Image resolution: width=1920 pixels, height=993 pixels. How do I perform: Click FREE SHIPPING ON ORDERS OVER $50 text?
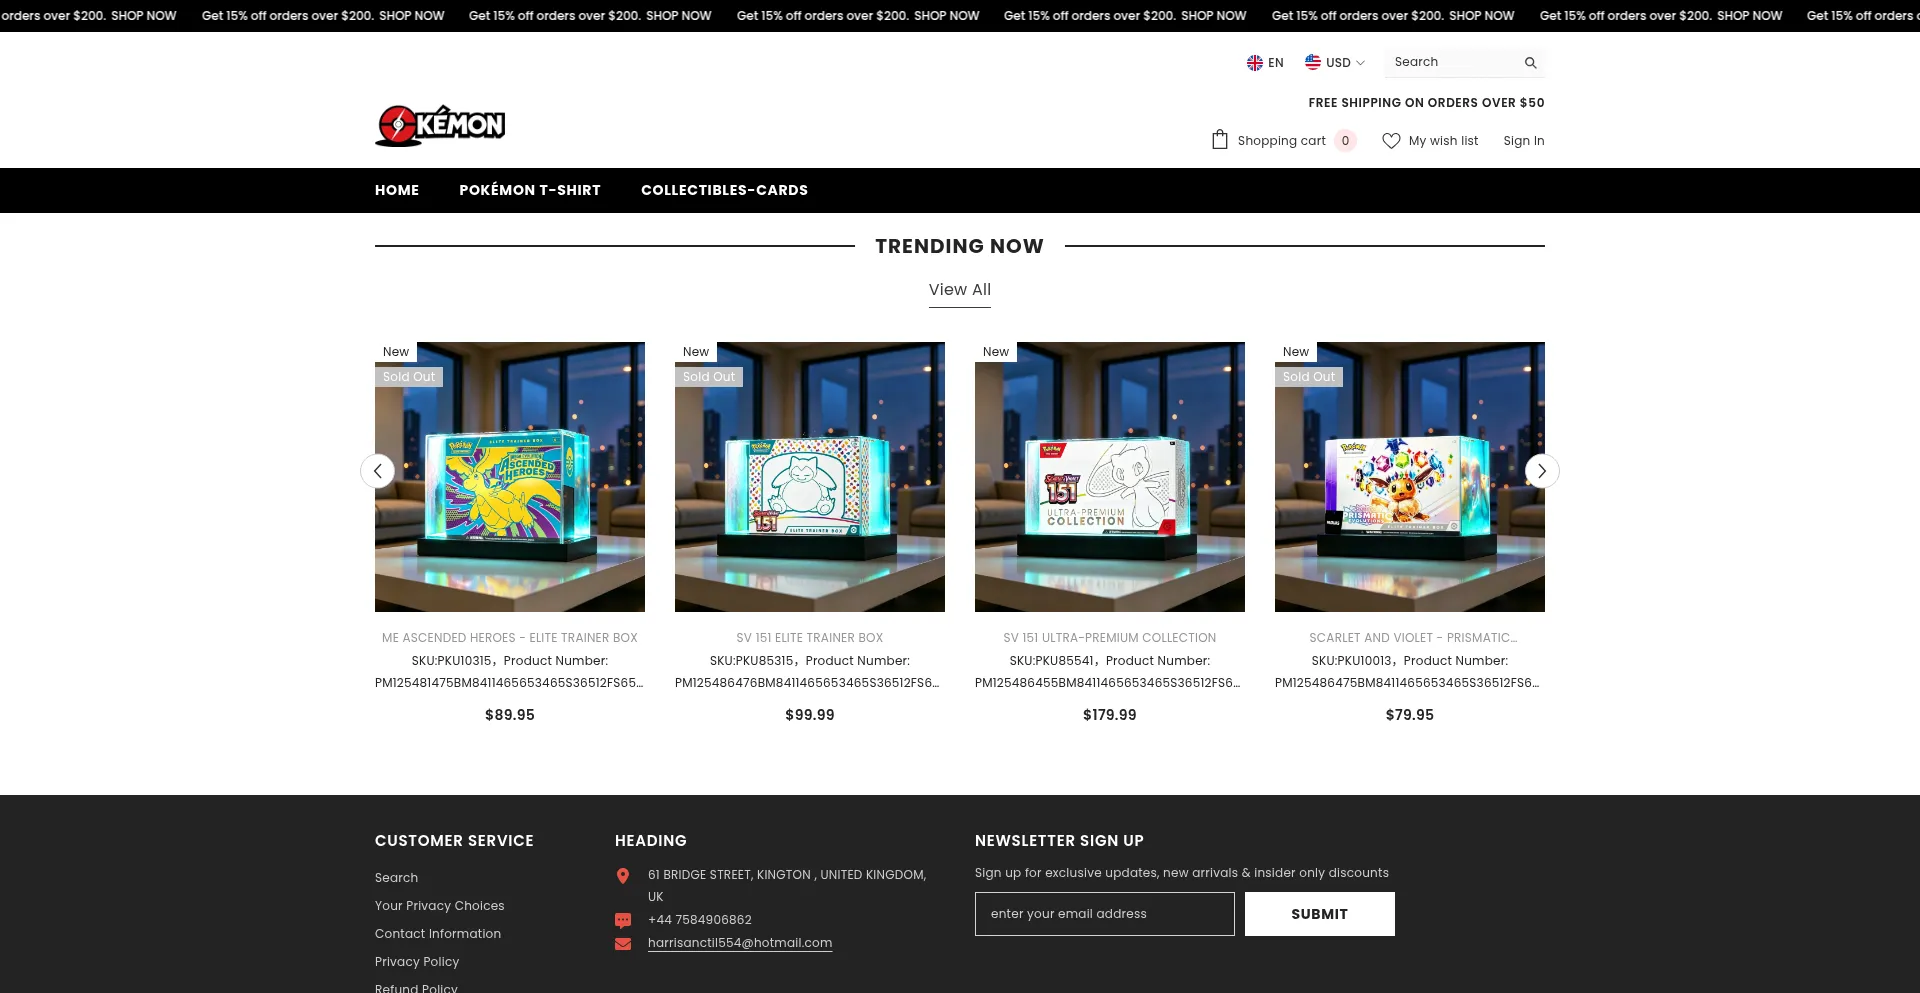coord(1427,103)
